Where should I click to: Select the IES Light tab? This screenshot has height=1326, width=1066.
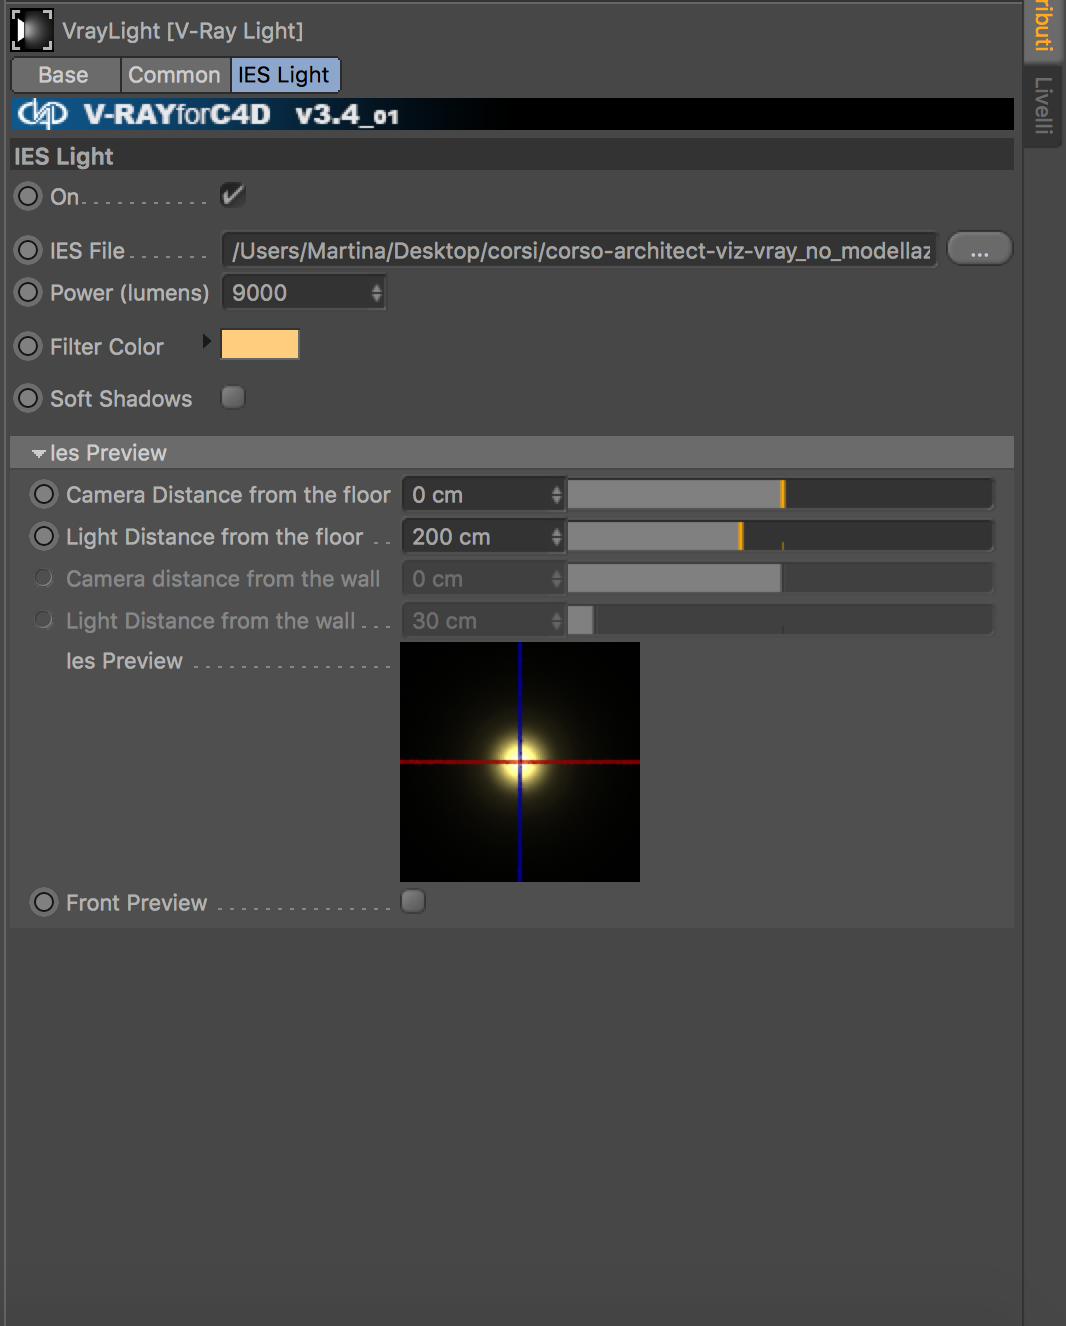[285, 75]
